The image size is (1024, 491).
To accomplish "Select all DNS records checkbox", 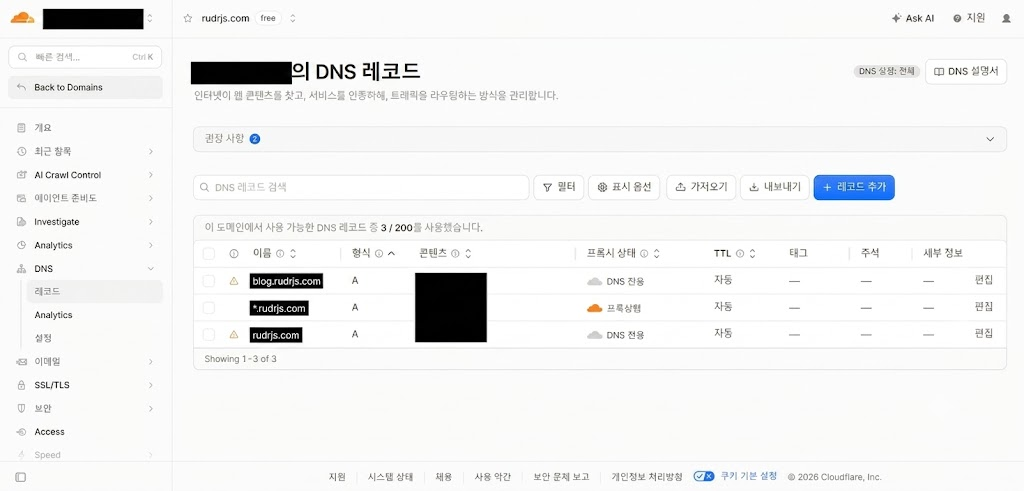I will click(x=208, y=254).
